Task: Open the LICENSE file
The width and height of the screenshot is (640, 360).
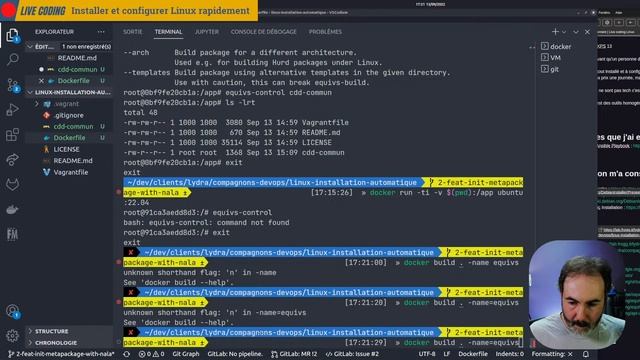Action: tap(66, 149)
